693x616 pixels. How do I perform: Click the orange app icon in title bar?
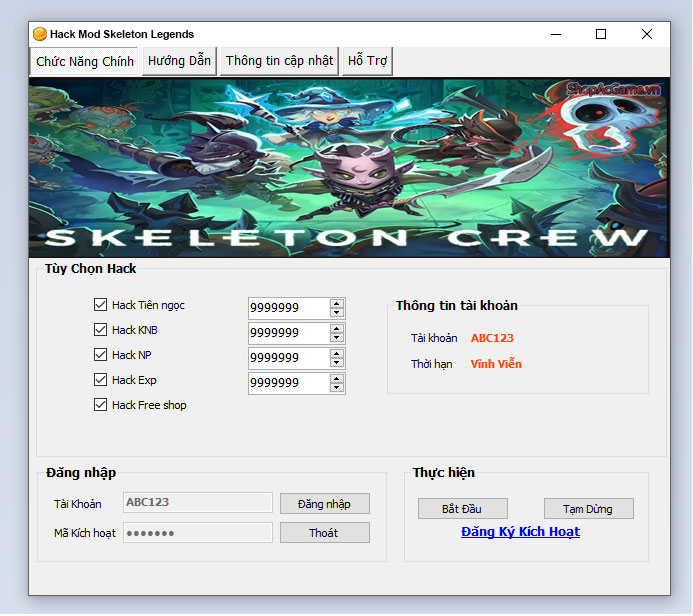pyautogui.click(x=40, y=34)
